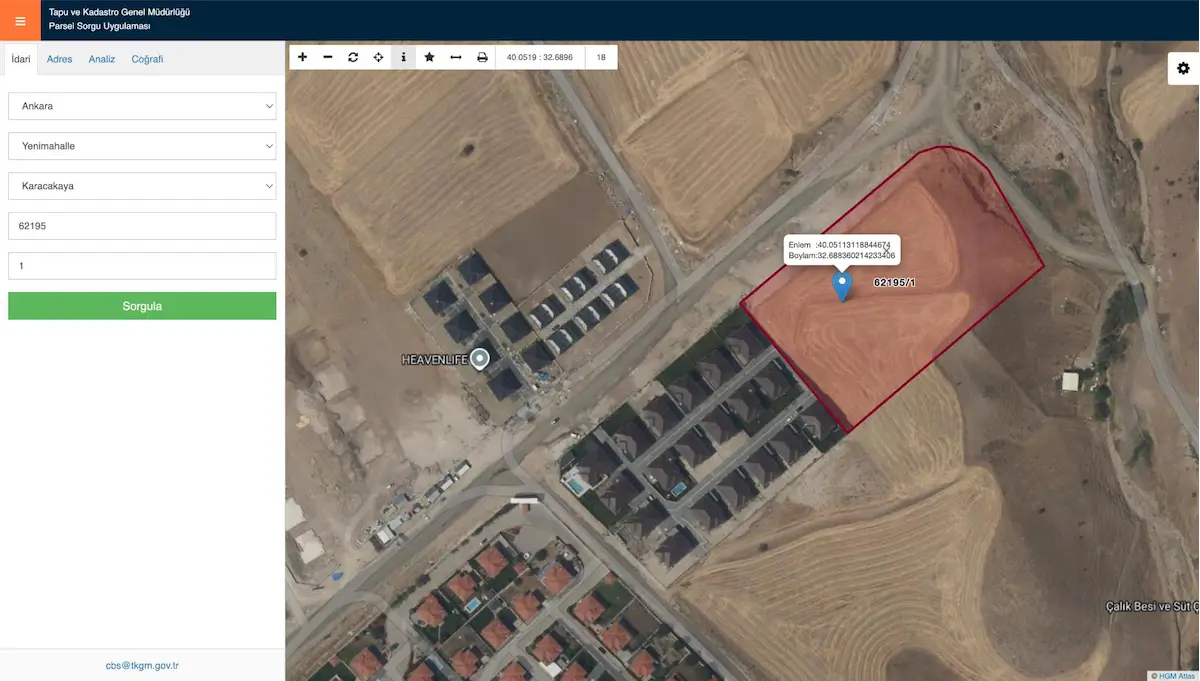Toggle the info tool icon
Image resolution: width=1200 pixels, height=681 pixels.
point(403,57)
